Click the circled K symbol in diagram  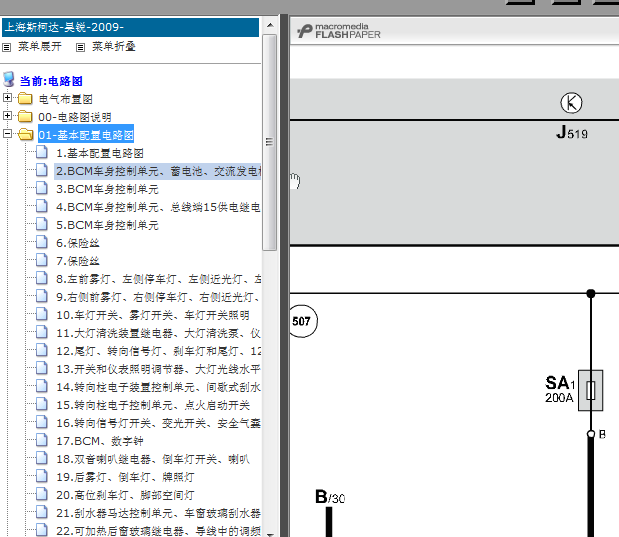click(571, 103)
